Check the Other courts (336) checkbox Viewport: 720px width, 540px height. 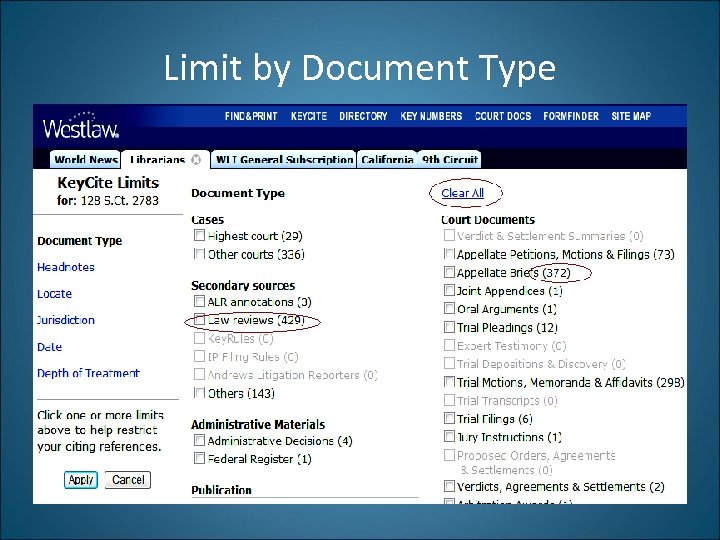[x=199, y=254]
